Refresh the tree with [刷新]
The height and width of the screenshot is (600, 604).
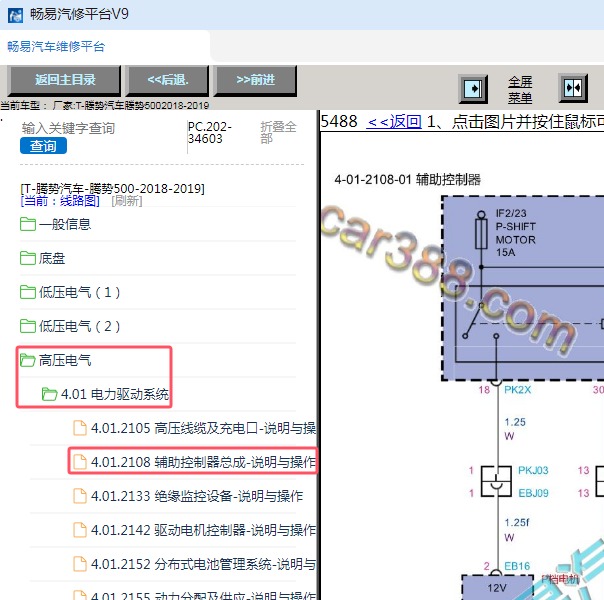(x=127, y=201)
